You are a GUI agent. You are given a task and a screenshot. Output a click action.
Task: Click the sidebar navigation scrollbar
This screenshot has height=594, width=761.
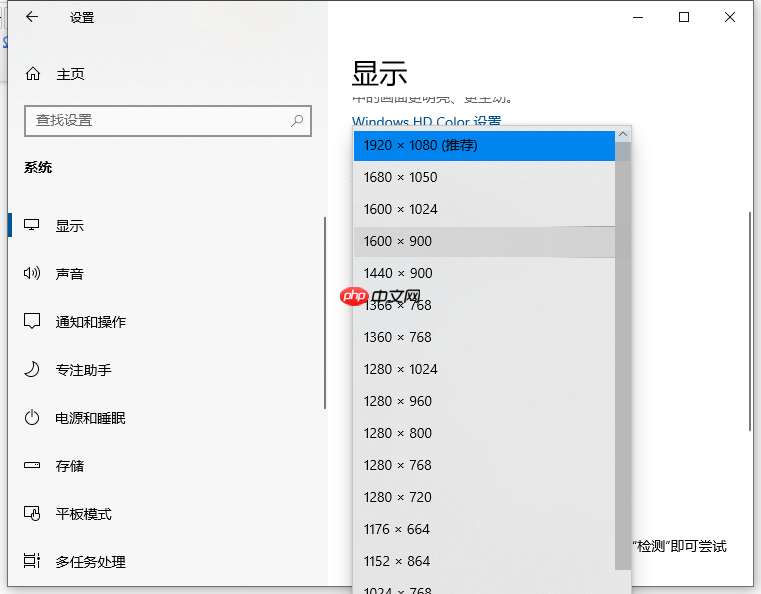(325, 313)
